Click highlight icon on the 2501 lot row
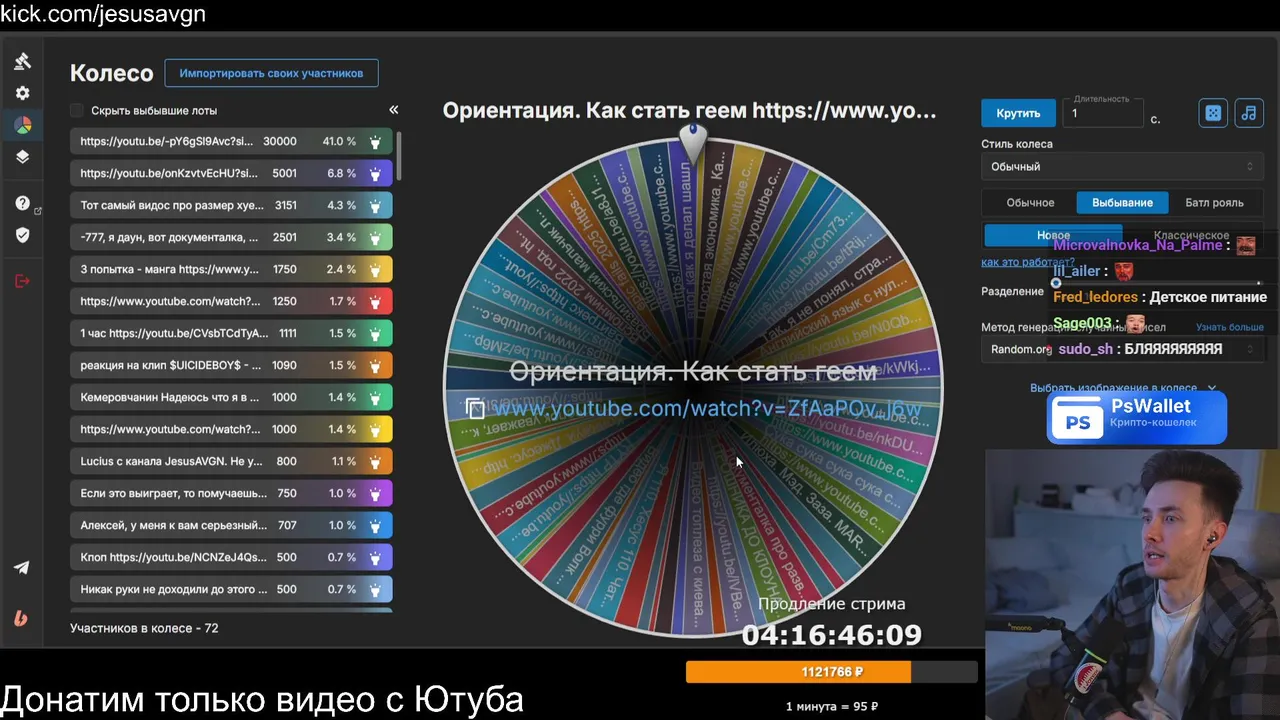Image resolution: width=1280 pixels, height=720 pixels. click(375, 238)
